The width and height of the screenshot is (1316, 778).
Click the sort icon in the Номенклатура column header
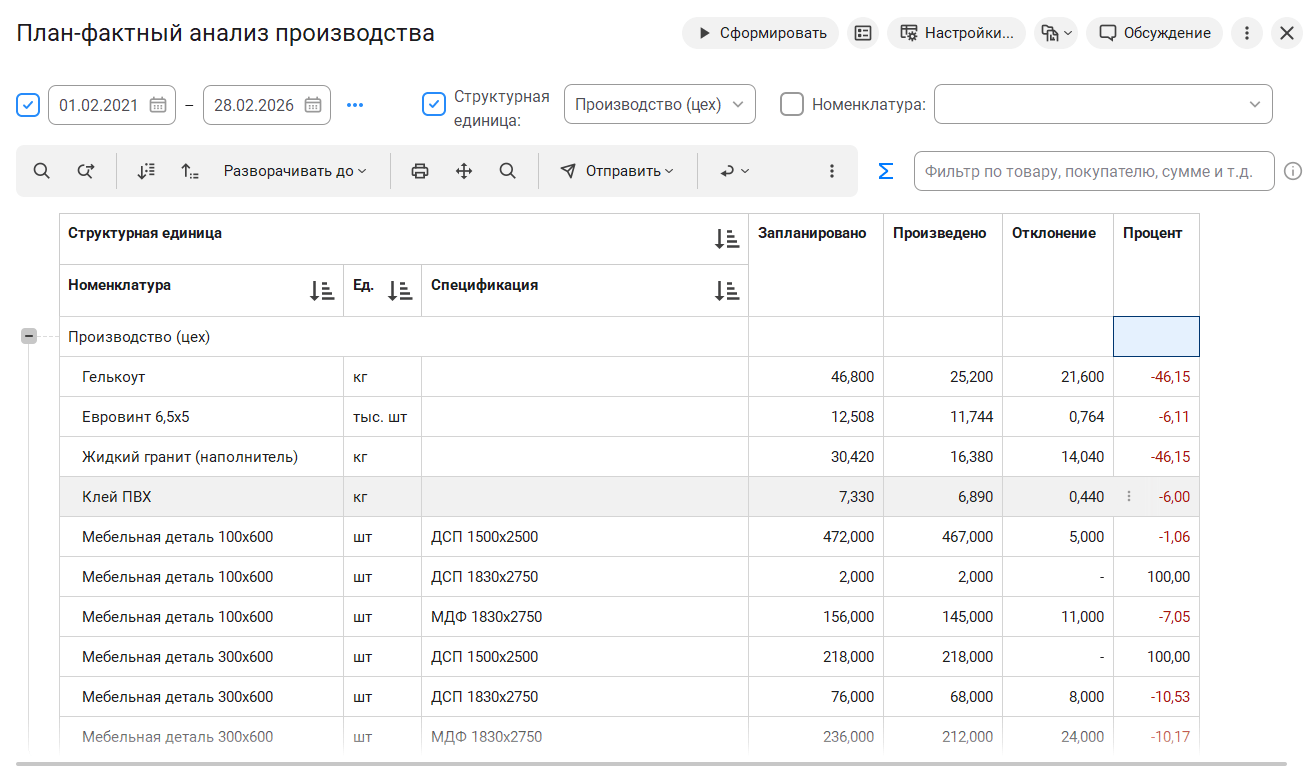(321, 291)
